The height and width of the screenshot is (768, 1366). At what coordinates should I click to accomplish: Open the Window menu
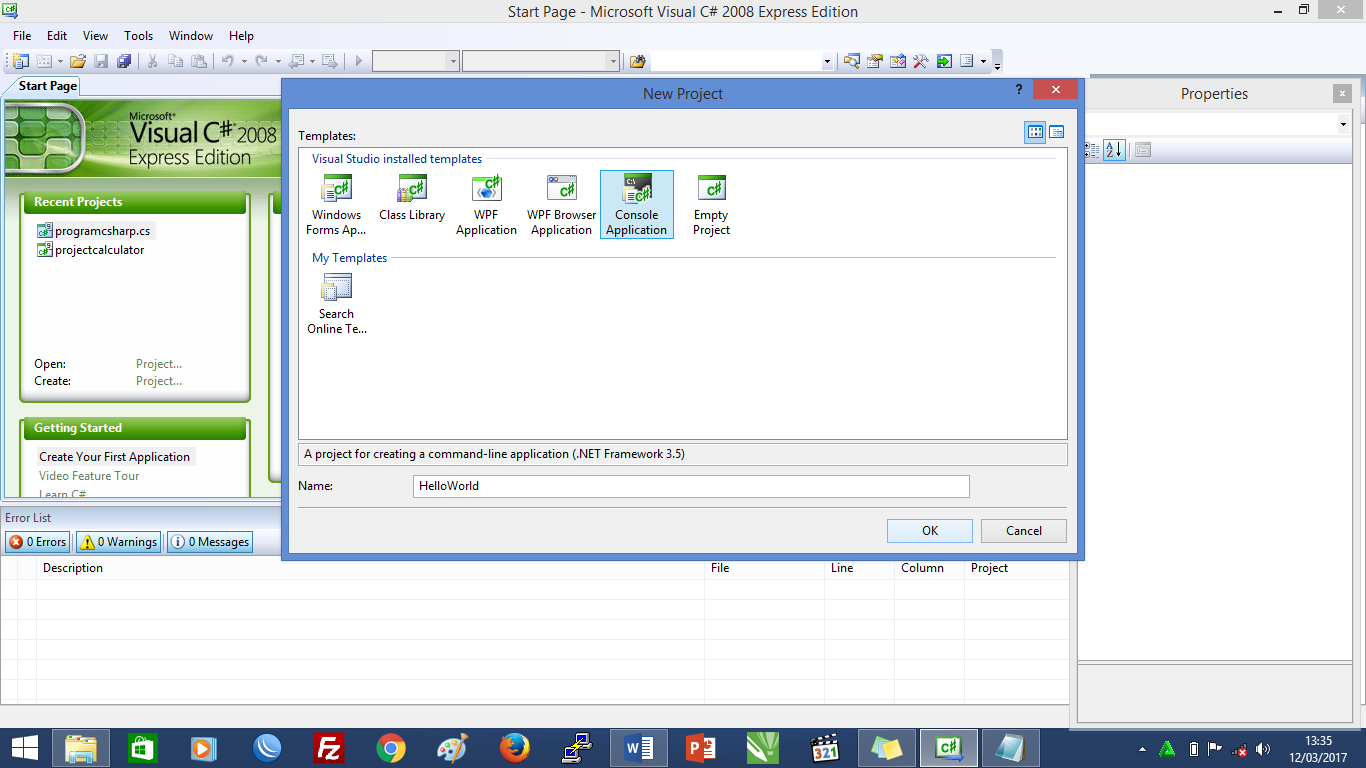(190, 35)
